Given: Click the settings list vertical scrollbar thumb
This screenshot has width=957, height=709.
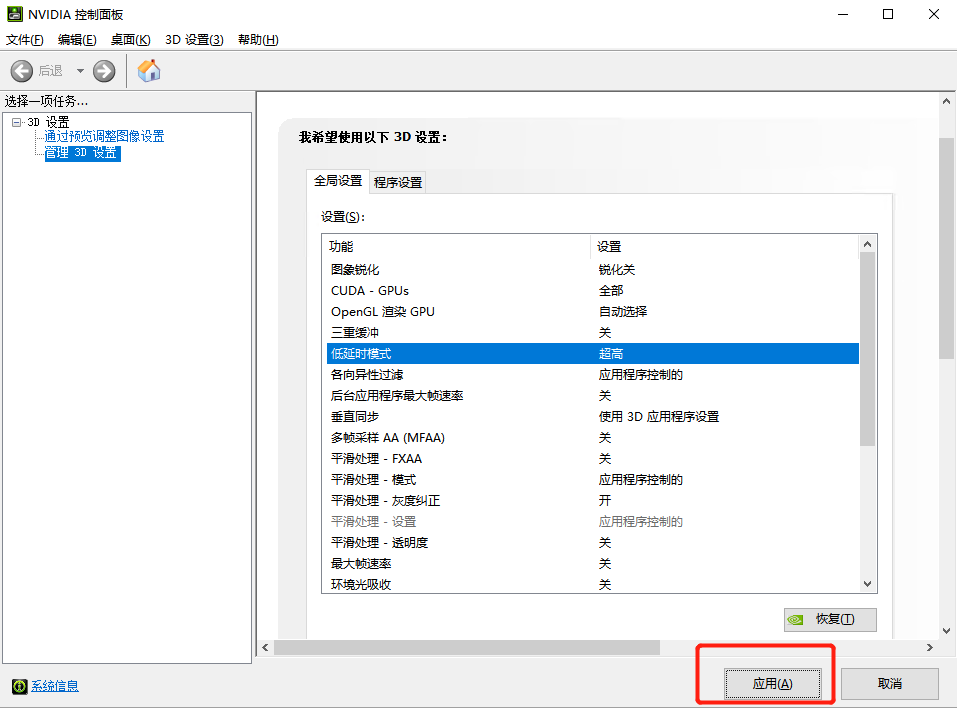Looking at the screenshot, I should 867,350.
